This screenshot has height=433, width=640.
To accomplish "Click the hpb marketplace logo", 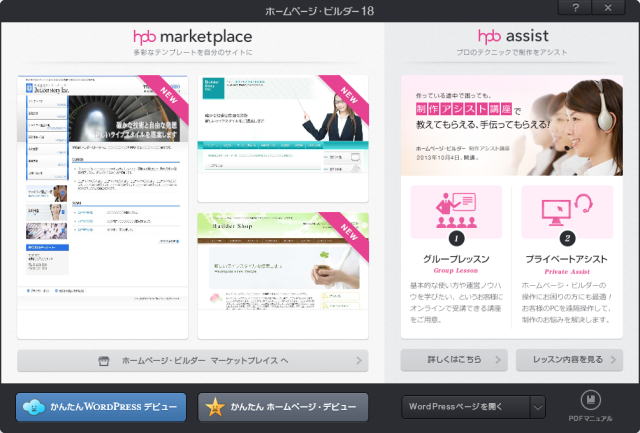I will tap(193, 37).
